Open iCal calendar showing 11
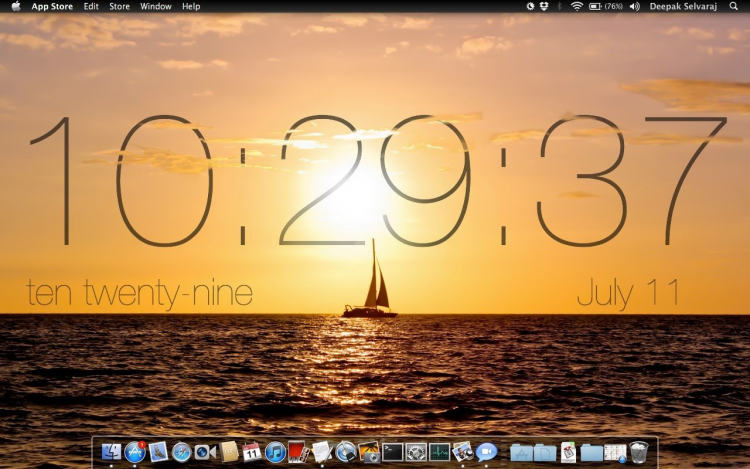The width and height of the screenshot is (750, 469). pyautogui.click(x=252, y=451)
